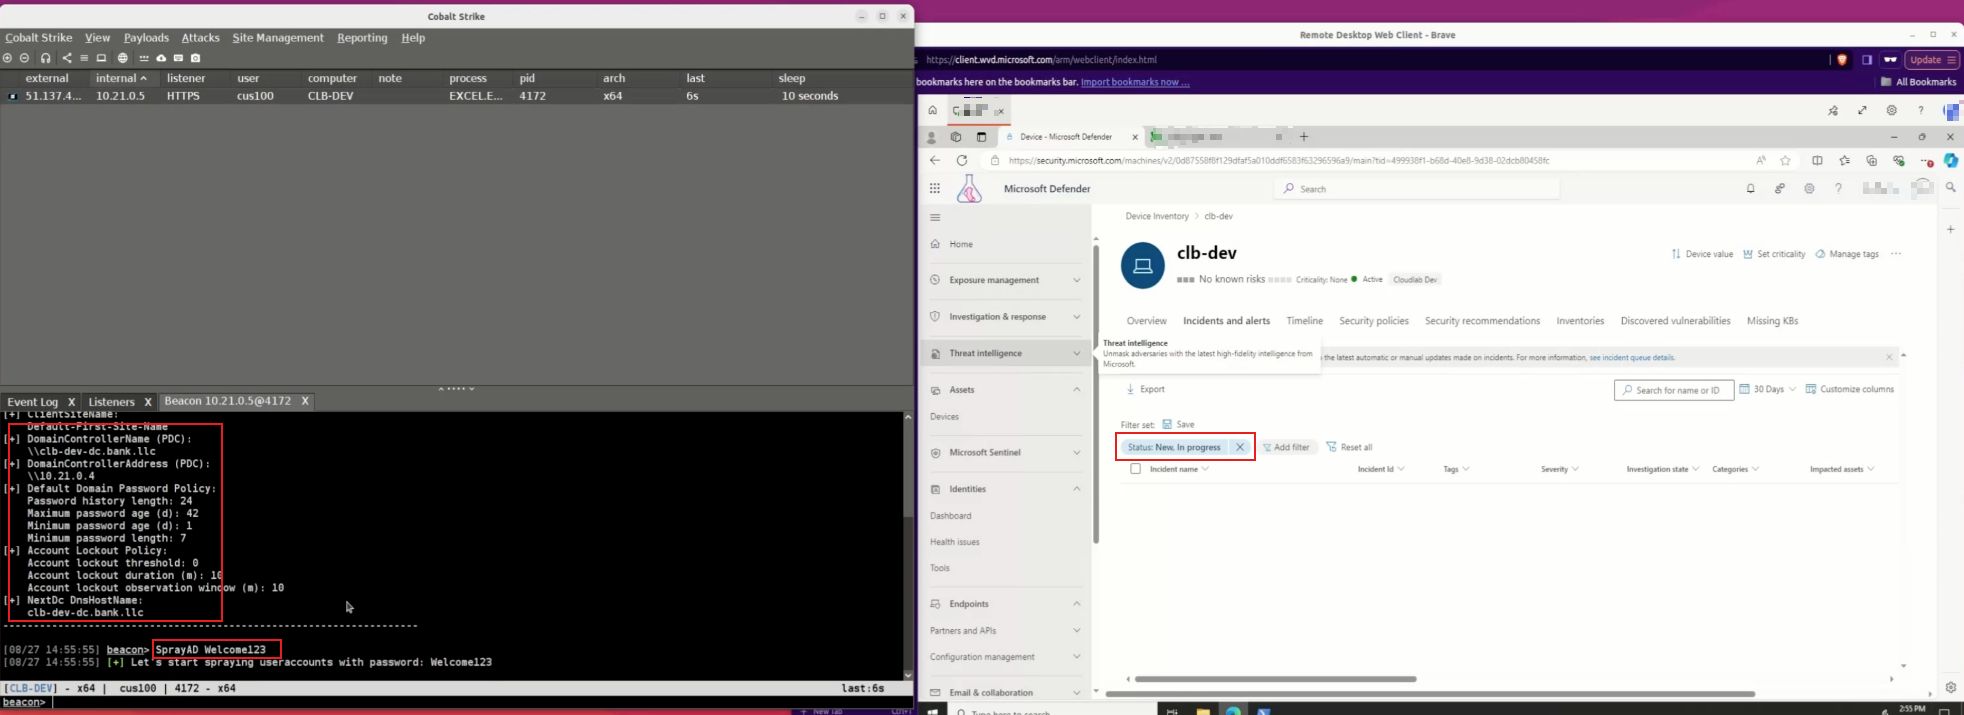Open the Attacks menu
This screenshot has height=715, width=1964.
(200, 38)
